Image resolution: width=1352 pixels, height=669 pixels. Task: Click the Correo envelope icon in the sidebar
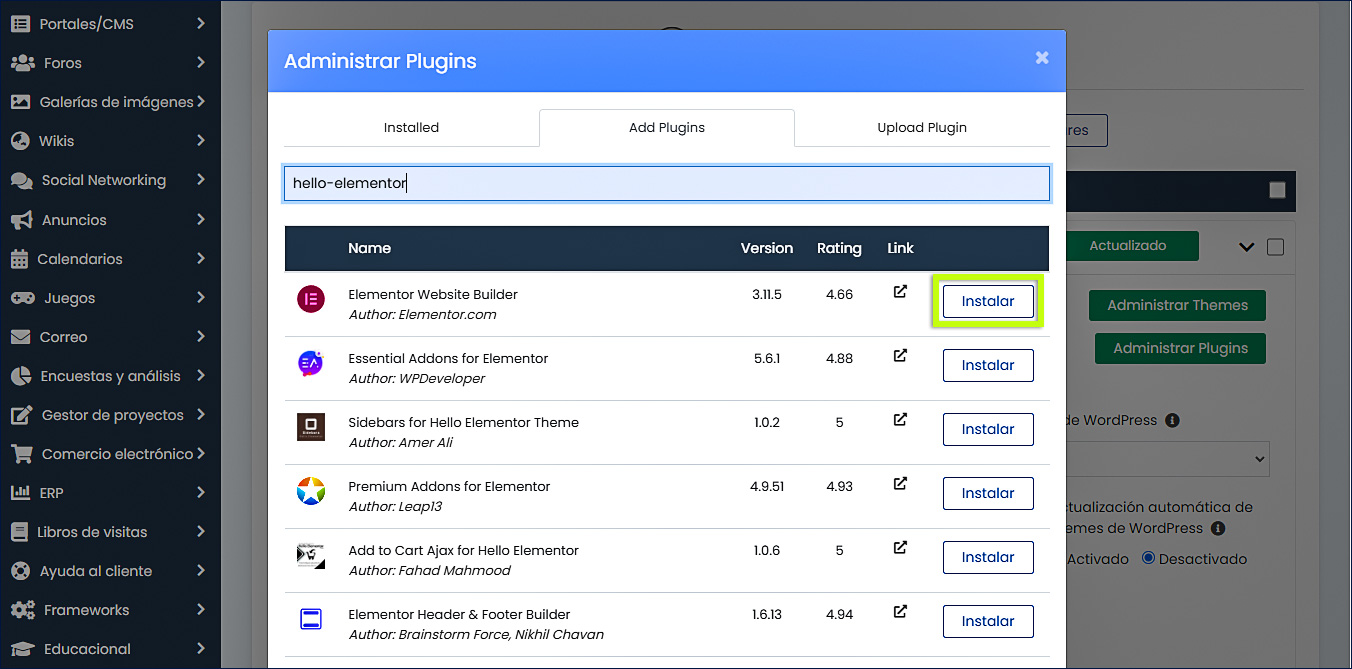pos(20,336)
